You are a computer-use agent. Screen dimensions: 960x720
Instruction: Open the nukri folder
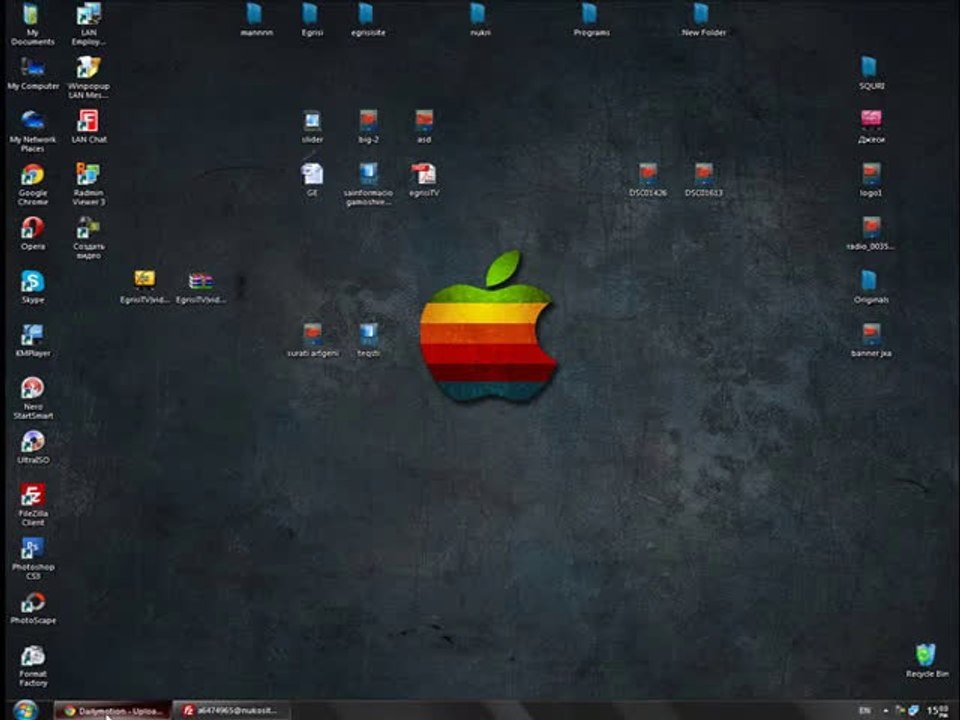(x=479, y=20)
